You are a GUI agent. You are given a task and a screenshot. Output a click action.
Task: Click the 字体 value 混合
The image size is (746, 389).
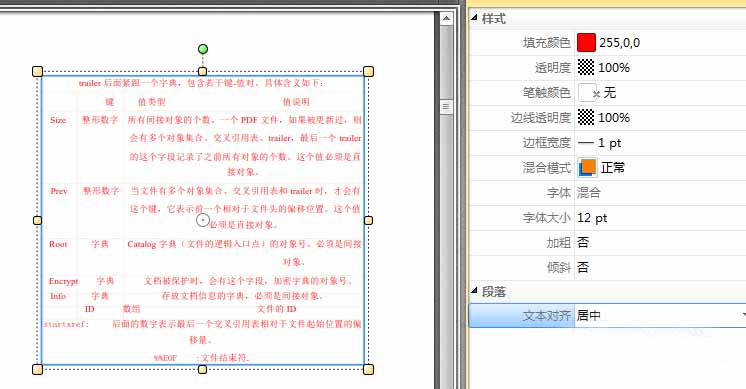(589, 193)
